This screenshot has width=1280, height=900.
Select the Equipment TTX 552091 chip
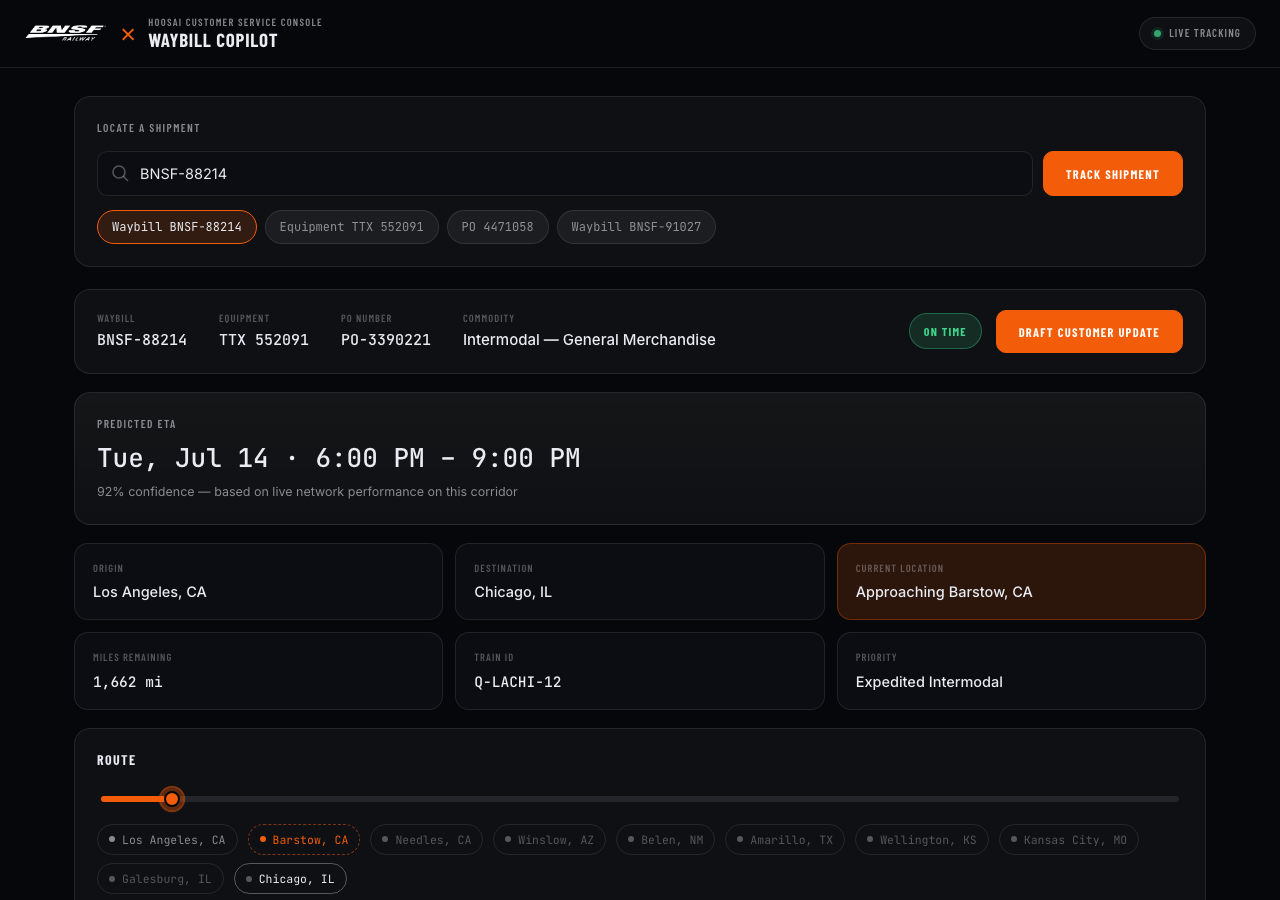pyautogui.click(x=351, y=227)
